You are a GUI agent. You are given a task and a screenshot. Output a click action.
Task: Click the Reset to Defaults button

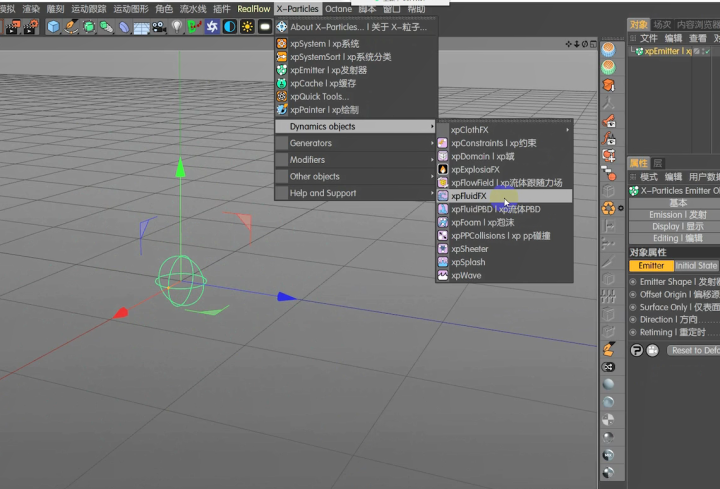coord(693,350)
